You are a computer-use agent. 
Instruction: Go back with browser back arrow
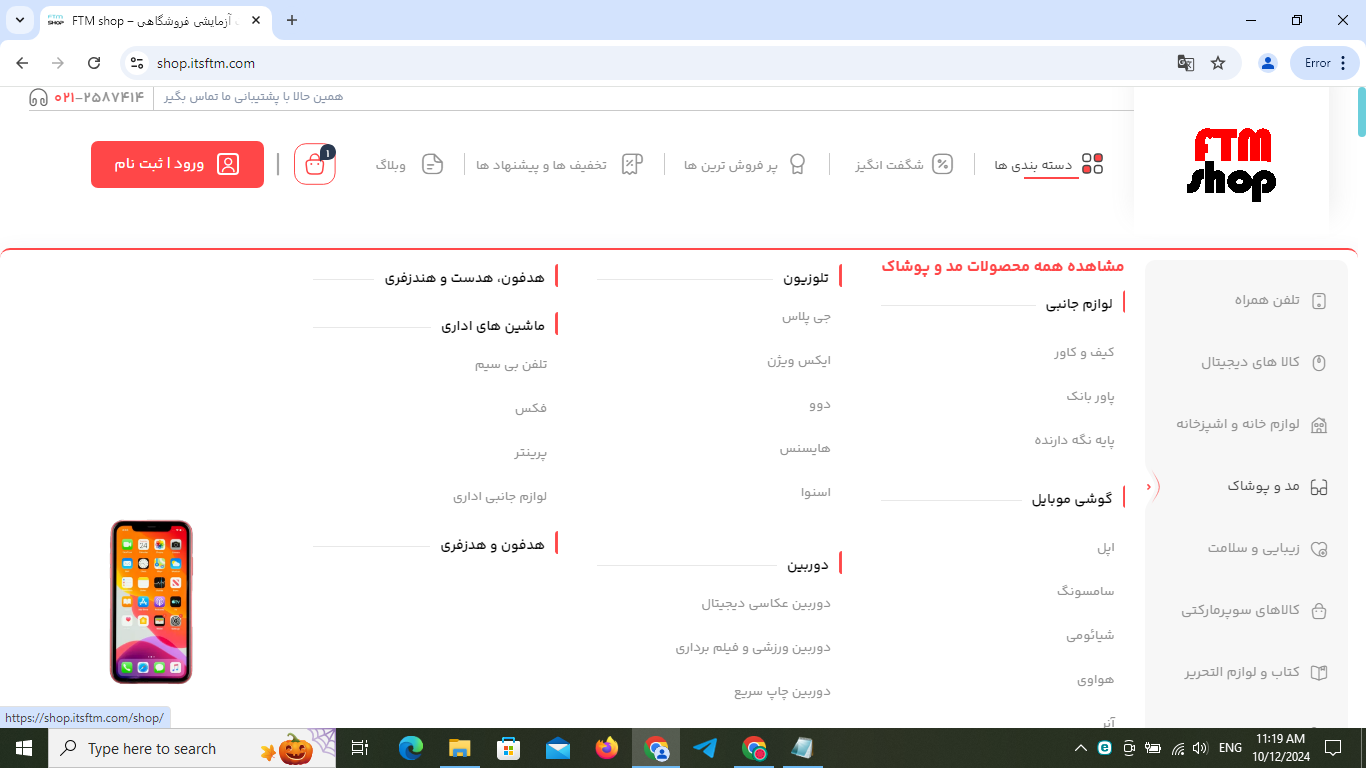[22, 63]
